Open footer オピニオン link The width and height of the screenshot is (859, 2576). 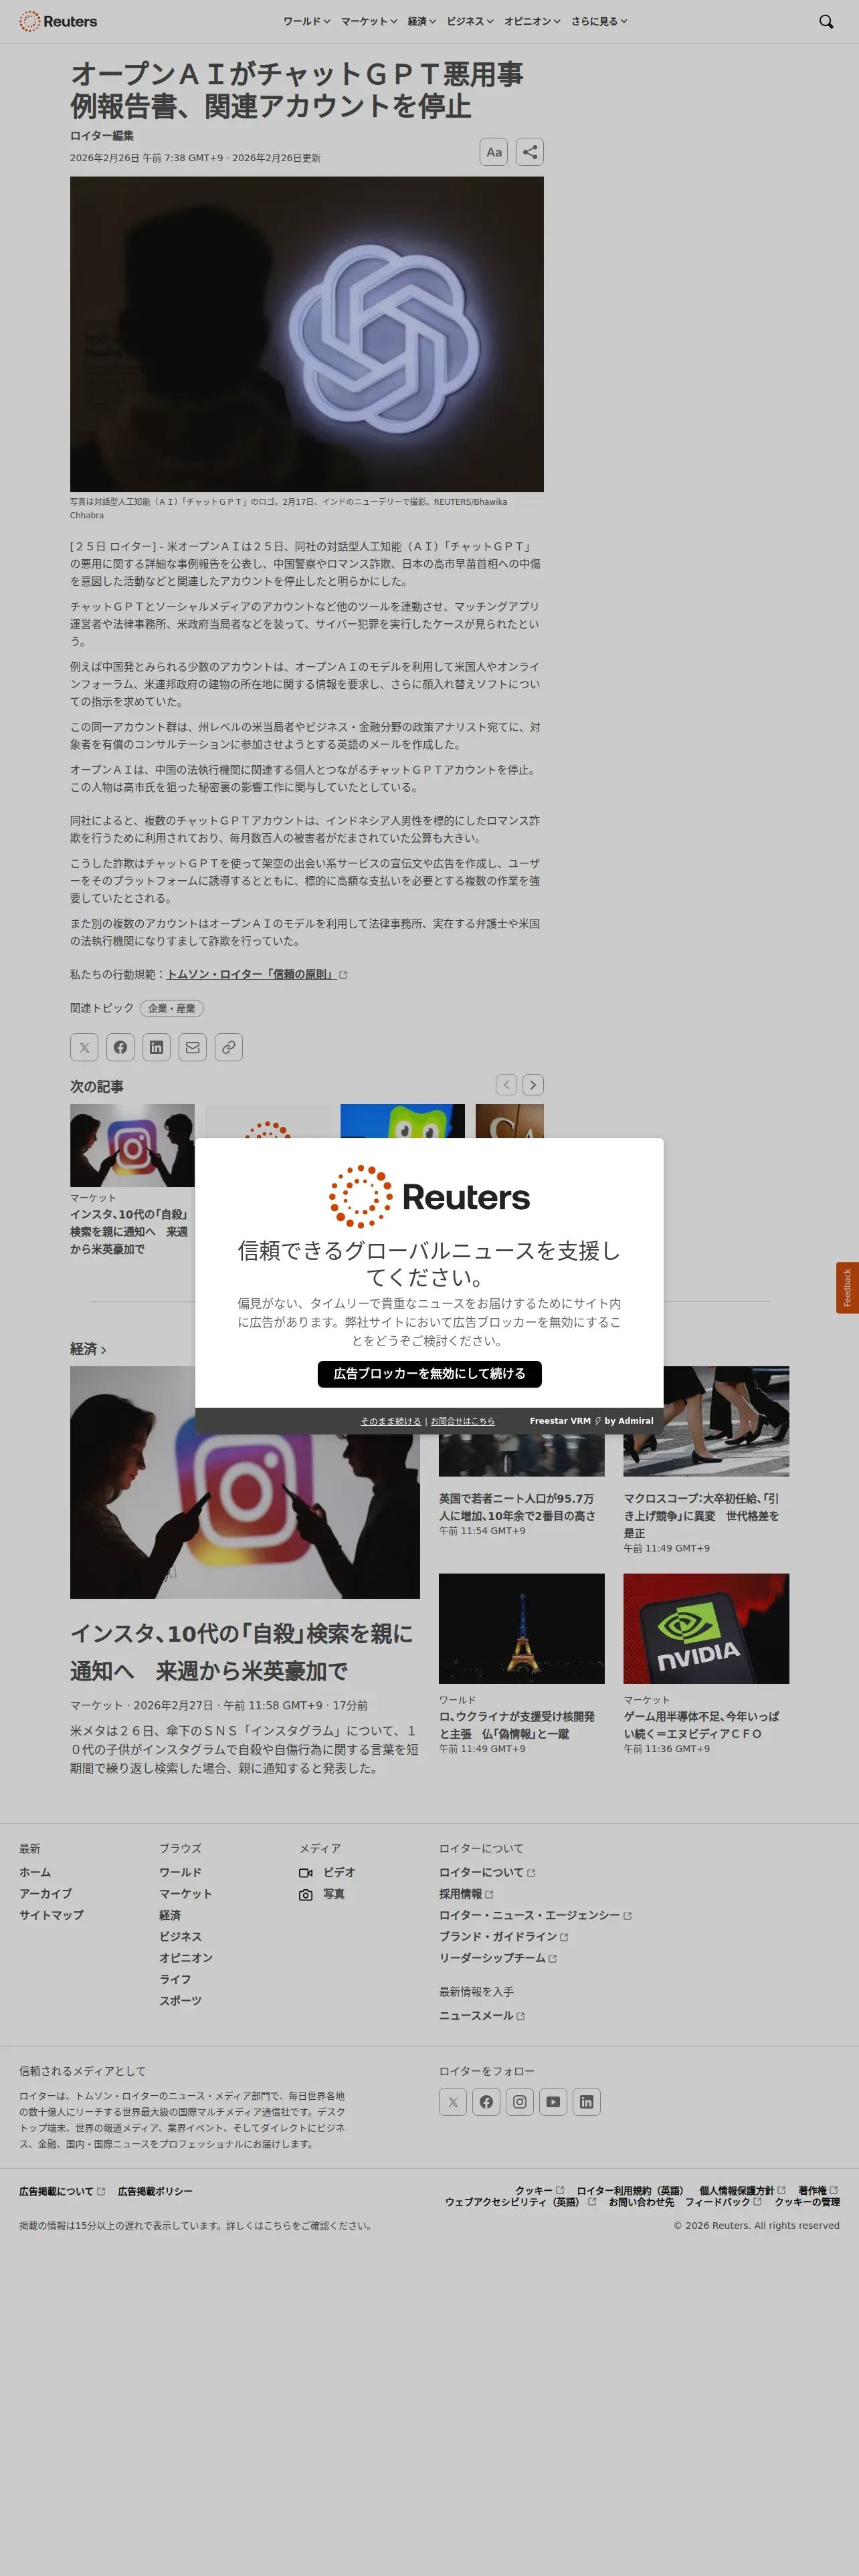pyautogui.click(x=186, y=1958)
